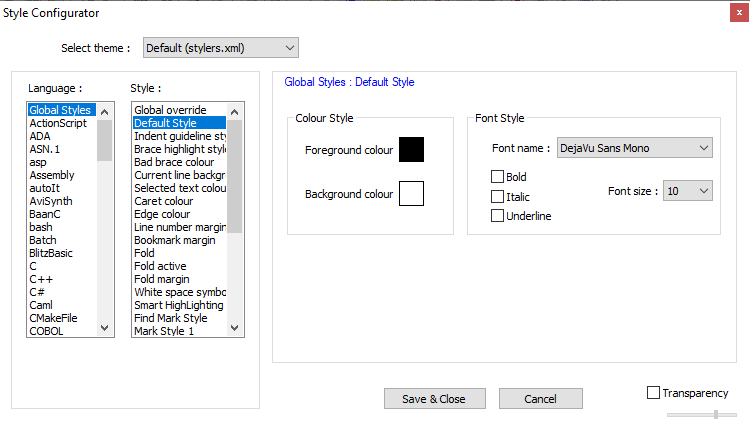This screenshot has height=426, width=750.
Task: Select ASN.1 language
Action: tap(62, 149)
